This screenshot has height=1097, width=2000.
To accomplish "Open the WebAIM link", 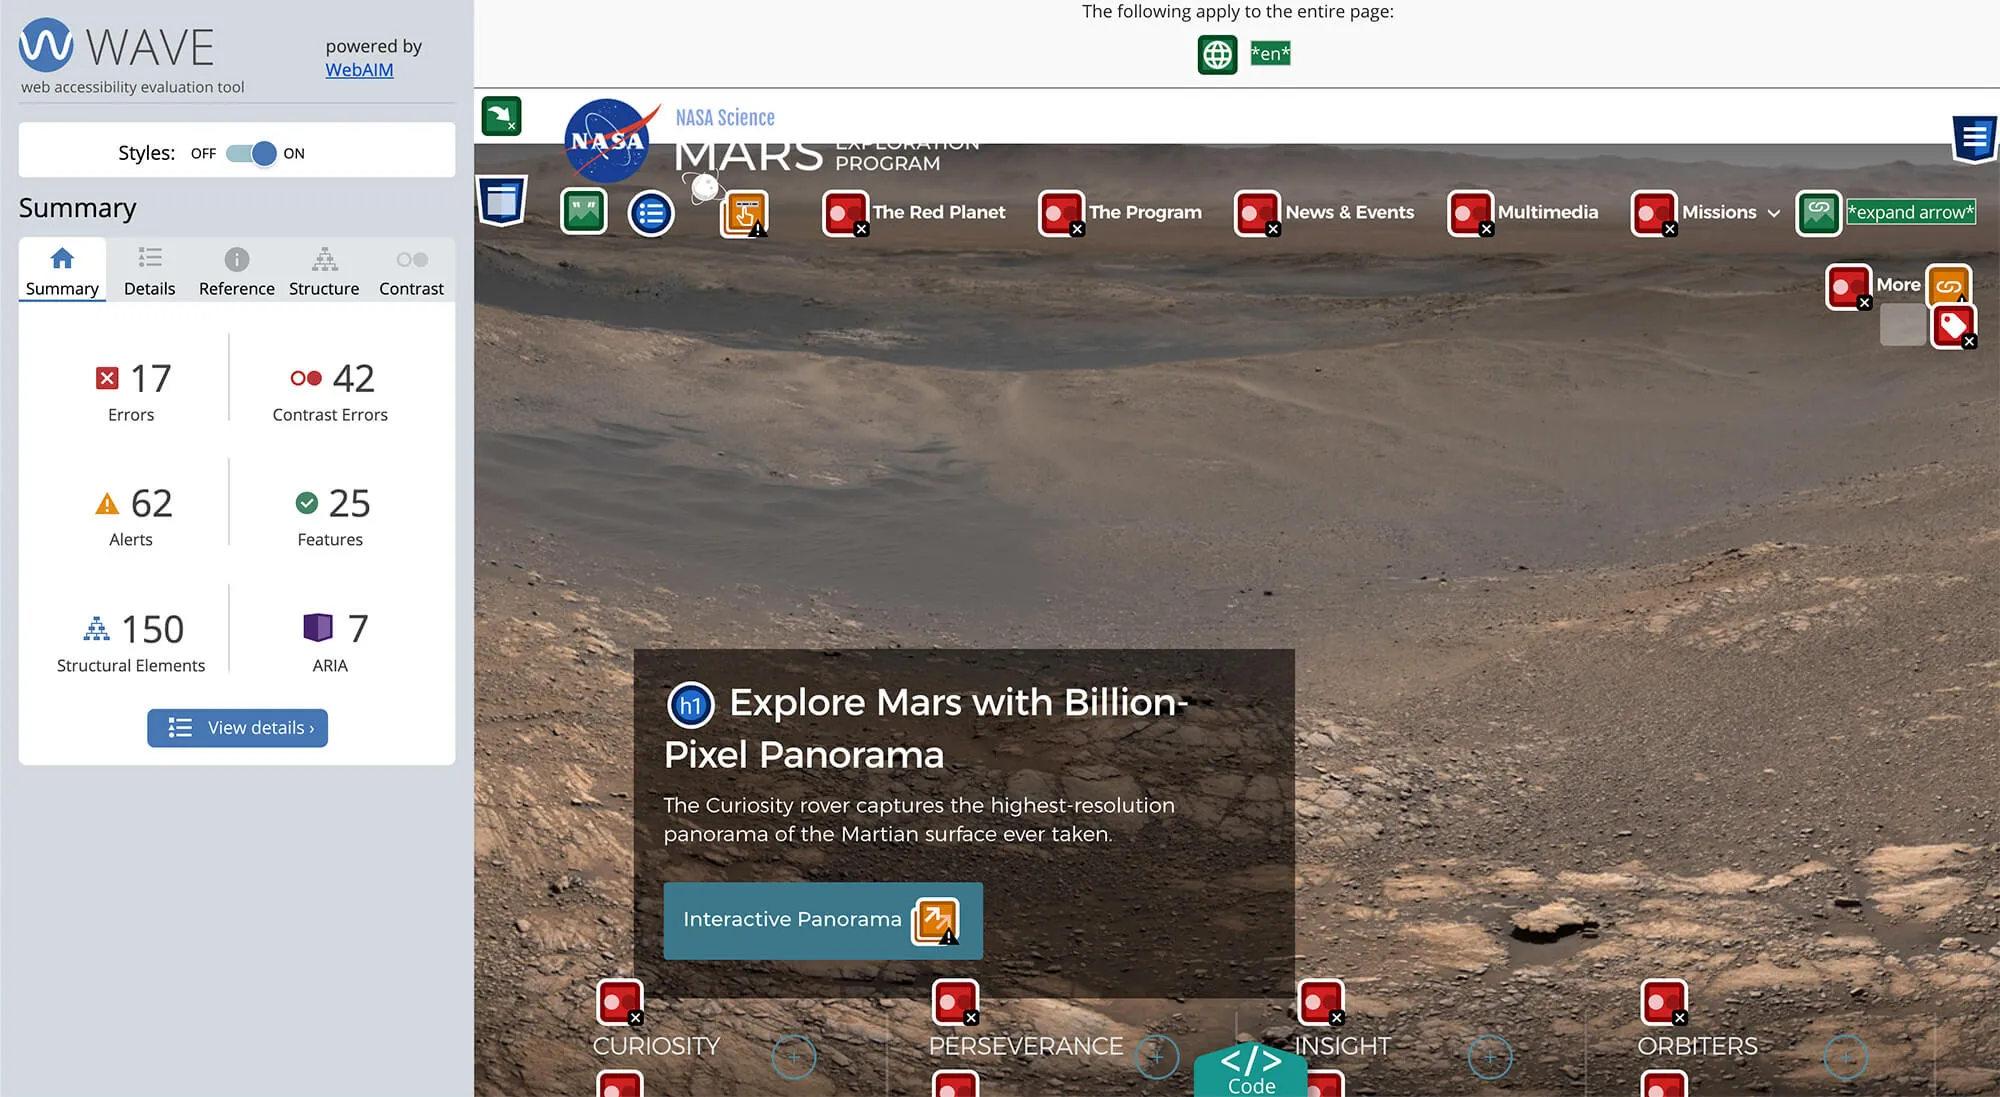I will (359, 70).
